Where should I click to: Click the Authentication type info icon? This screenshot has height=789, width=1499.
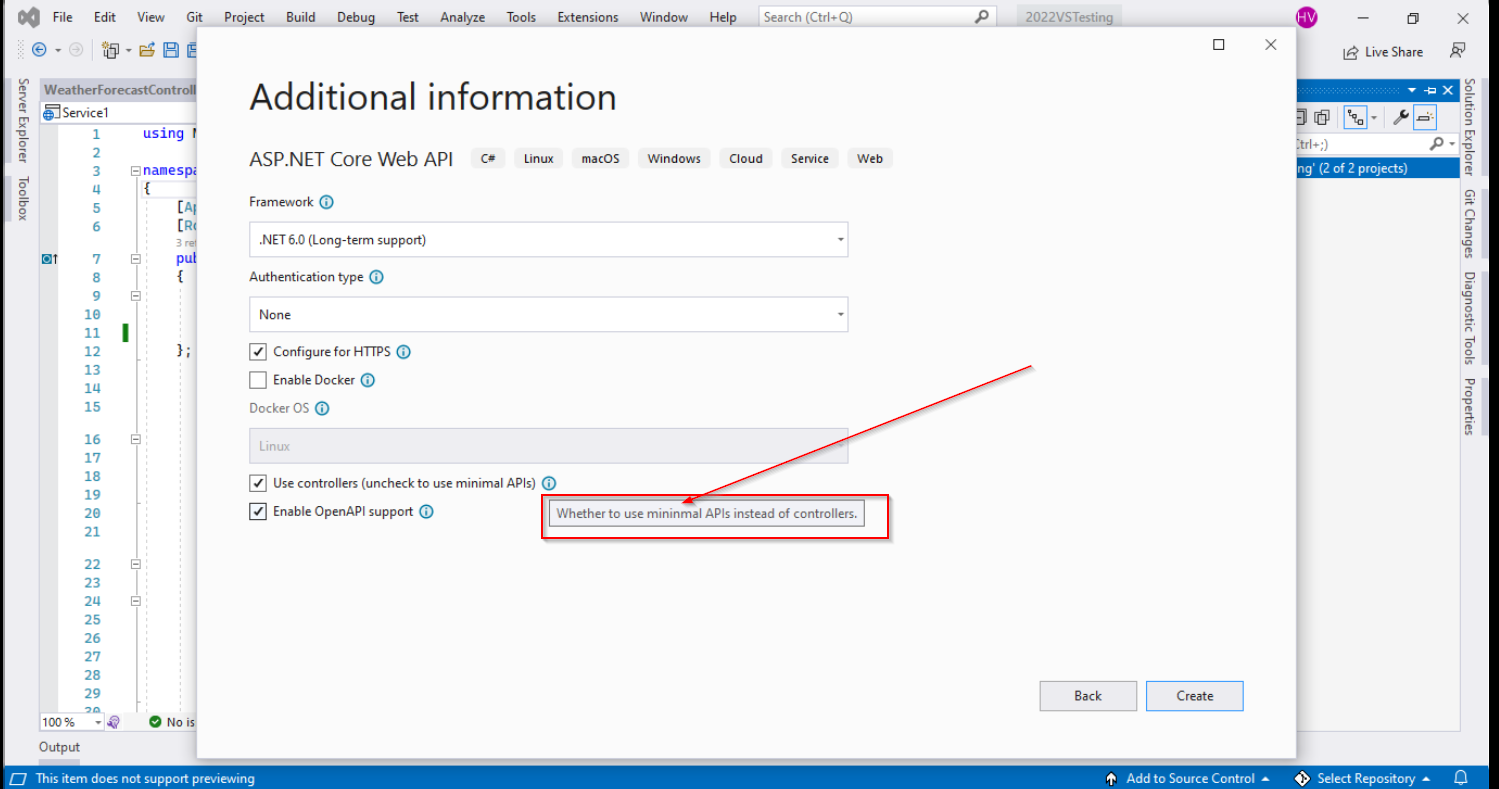[375, 277]
